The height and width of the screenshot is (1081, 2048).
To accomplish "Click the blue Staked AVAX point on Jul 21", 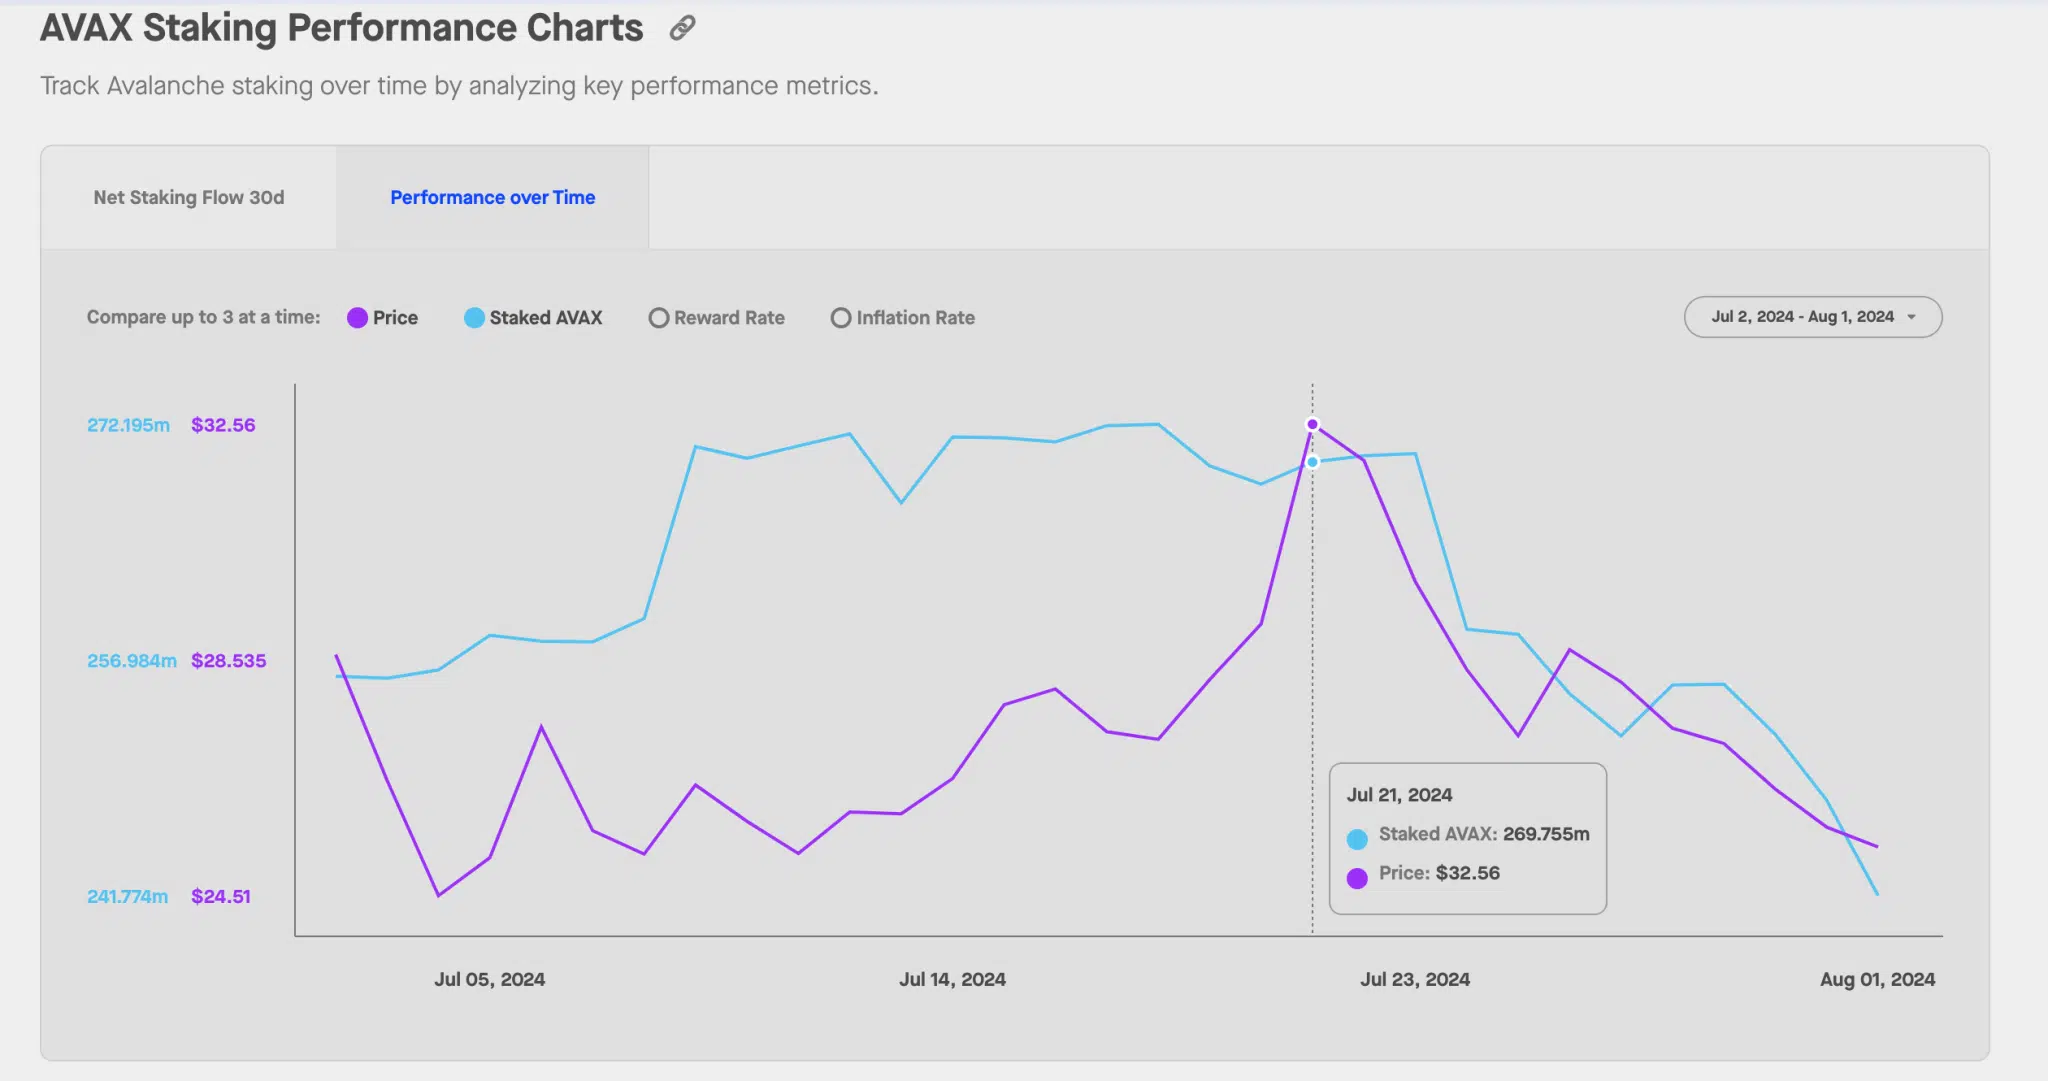I will (x=1312, y=462).
